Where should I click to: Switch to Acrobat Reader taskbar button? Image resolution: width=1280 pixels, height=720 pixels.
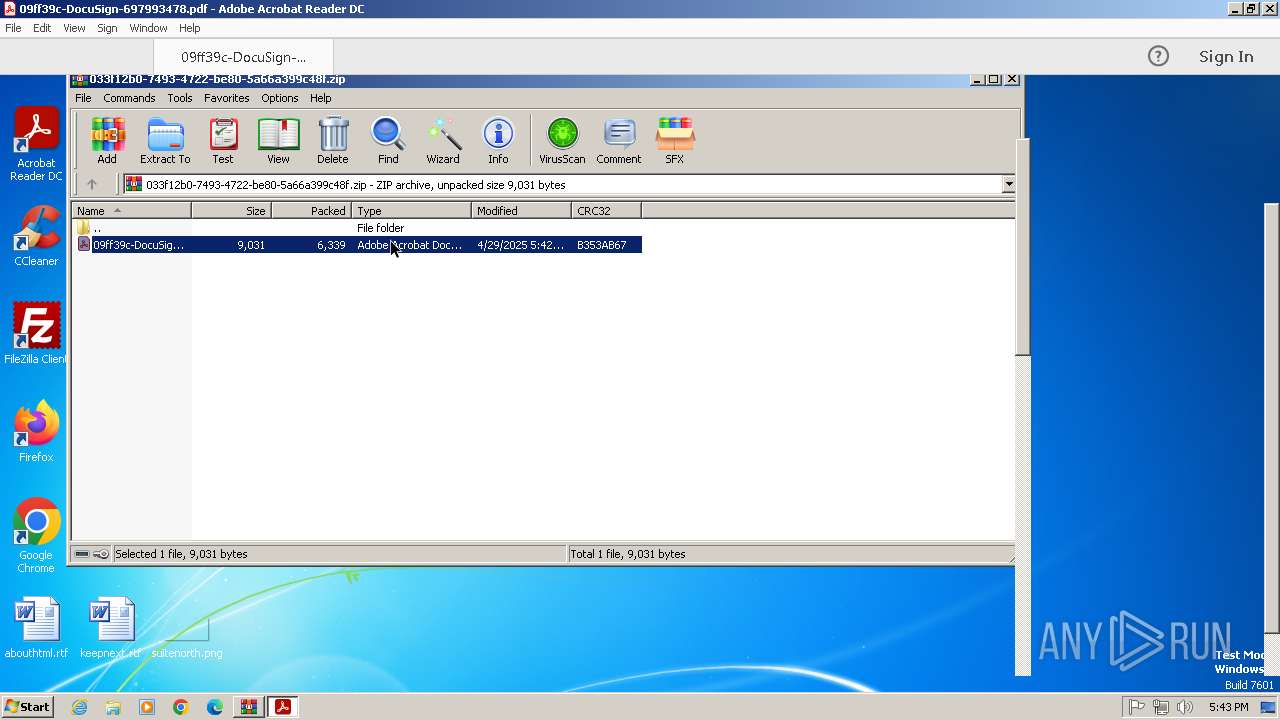click(x=283, y=707)
